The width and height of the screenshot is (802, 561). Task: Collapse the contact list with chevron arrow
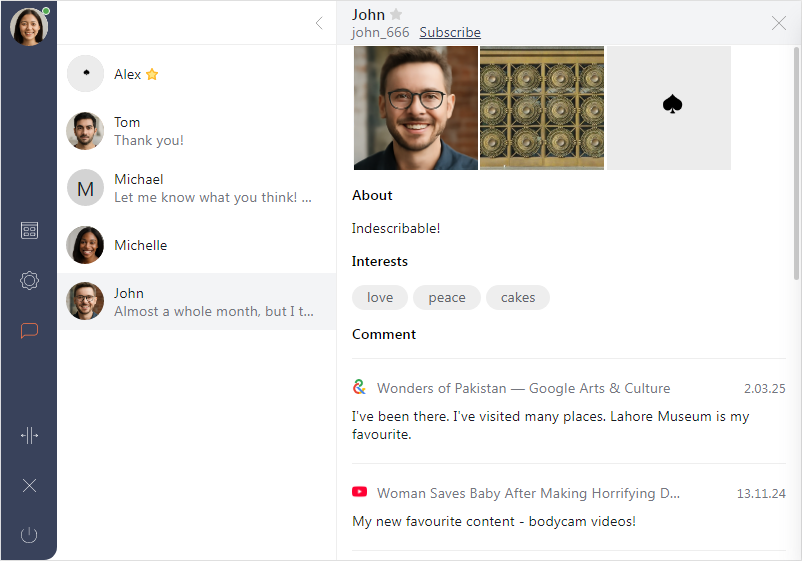[319, 23]
